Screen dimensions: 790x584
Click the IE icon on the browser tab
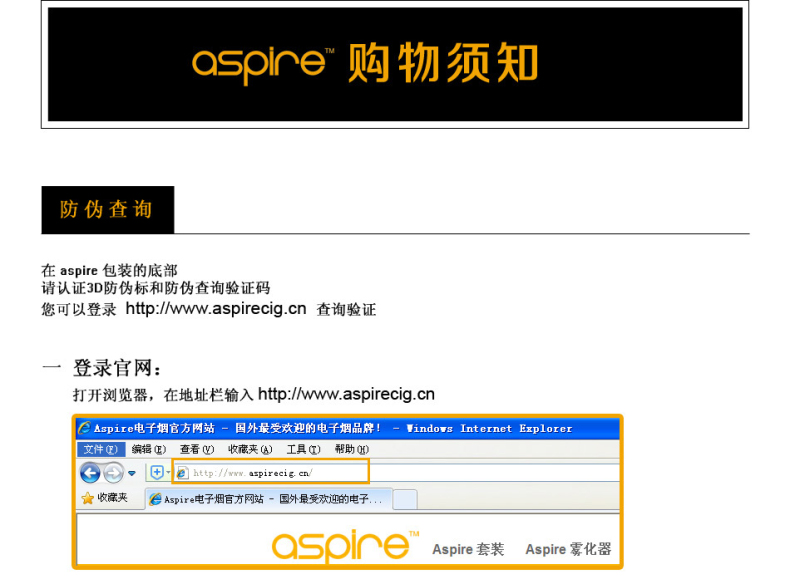(x=156, y=499)
